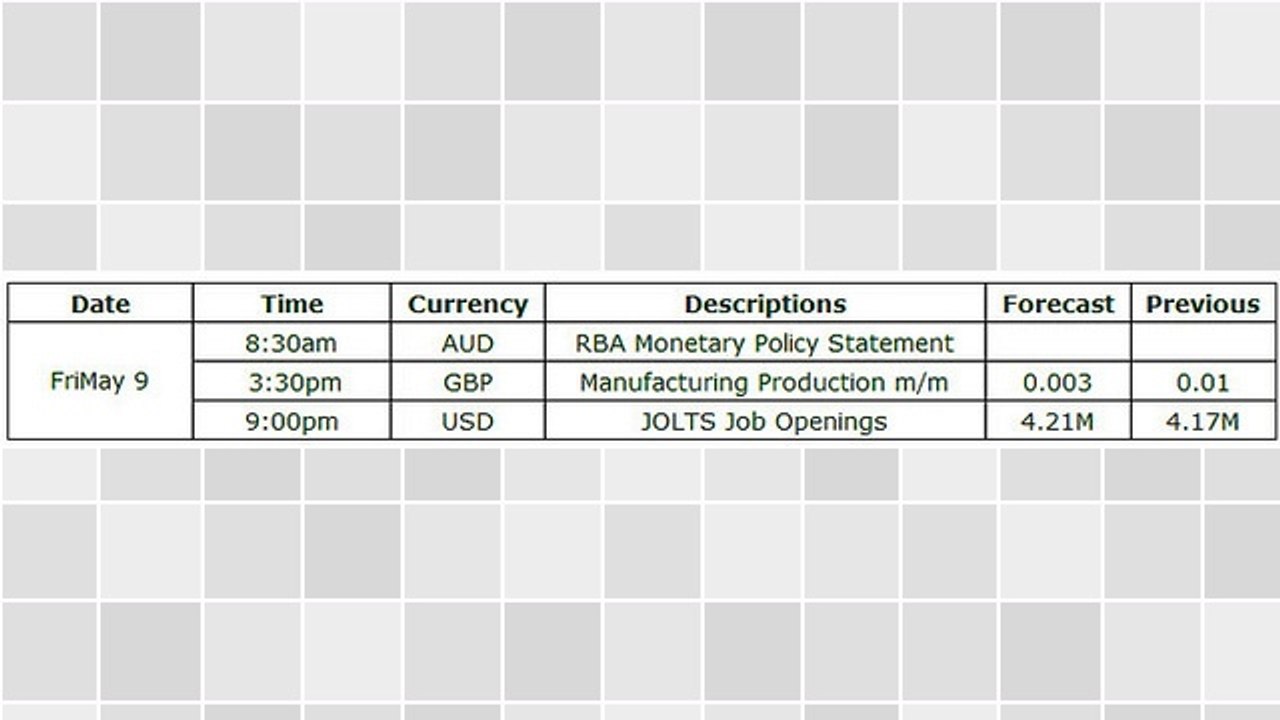Click the 3:30pm time cell

click(x=292, y=382)
